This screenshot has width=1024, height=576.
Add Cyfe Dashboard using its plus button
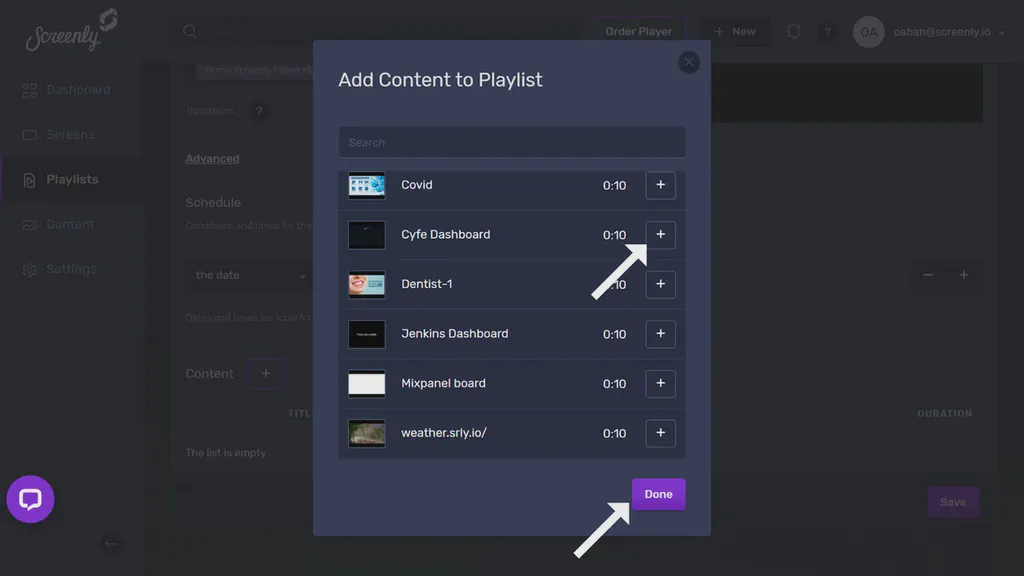coord(660,234)
